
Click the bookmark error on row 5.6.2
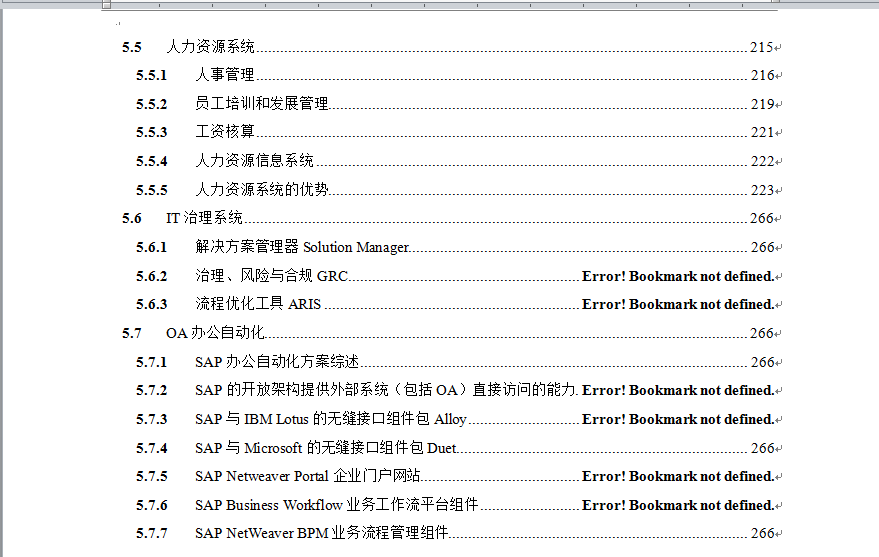click(678, 276)
